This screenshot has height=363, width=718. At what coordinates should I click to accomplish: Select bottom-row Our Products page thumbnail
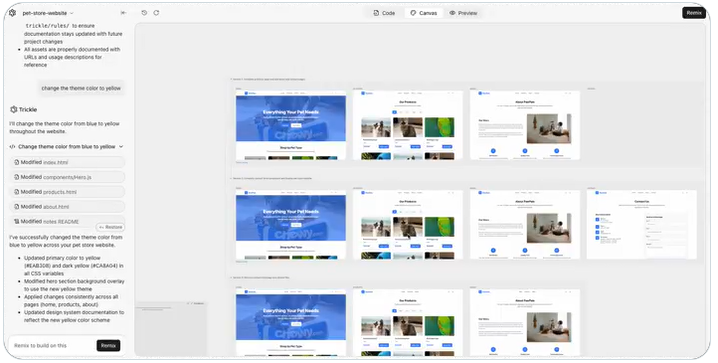(x=408, y=323)
